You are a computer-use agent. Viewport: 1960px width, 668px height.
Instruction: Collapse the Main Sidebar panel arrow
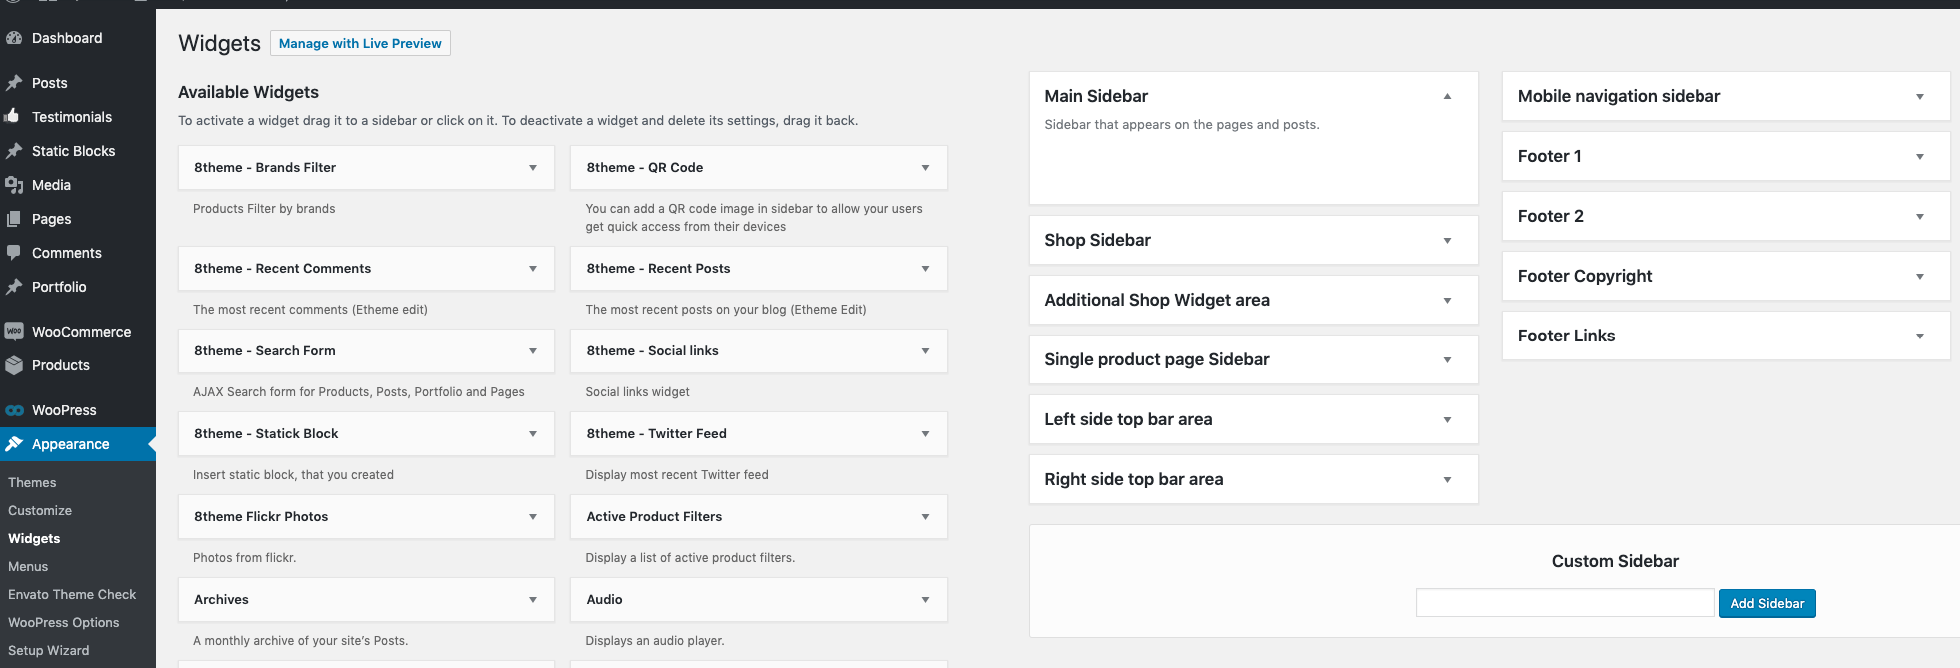[x=1447, y=96]
